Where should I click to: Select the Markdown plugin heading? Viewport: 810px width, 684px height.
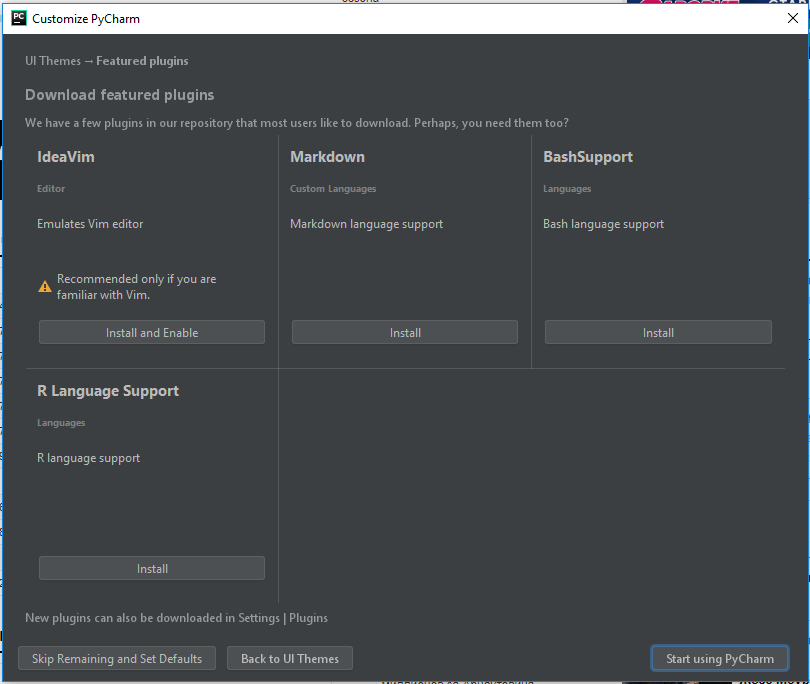pyautogui.click(x=328, y=157)
